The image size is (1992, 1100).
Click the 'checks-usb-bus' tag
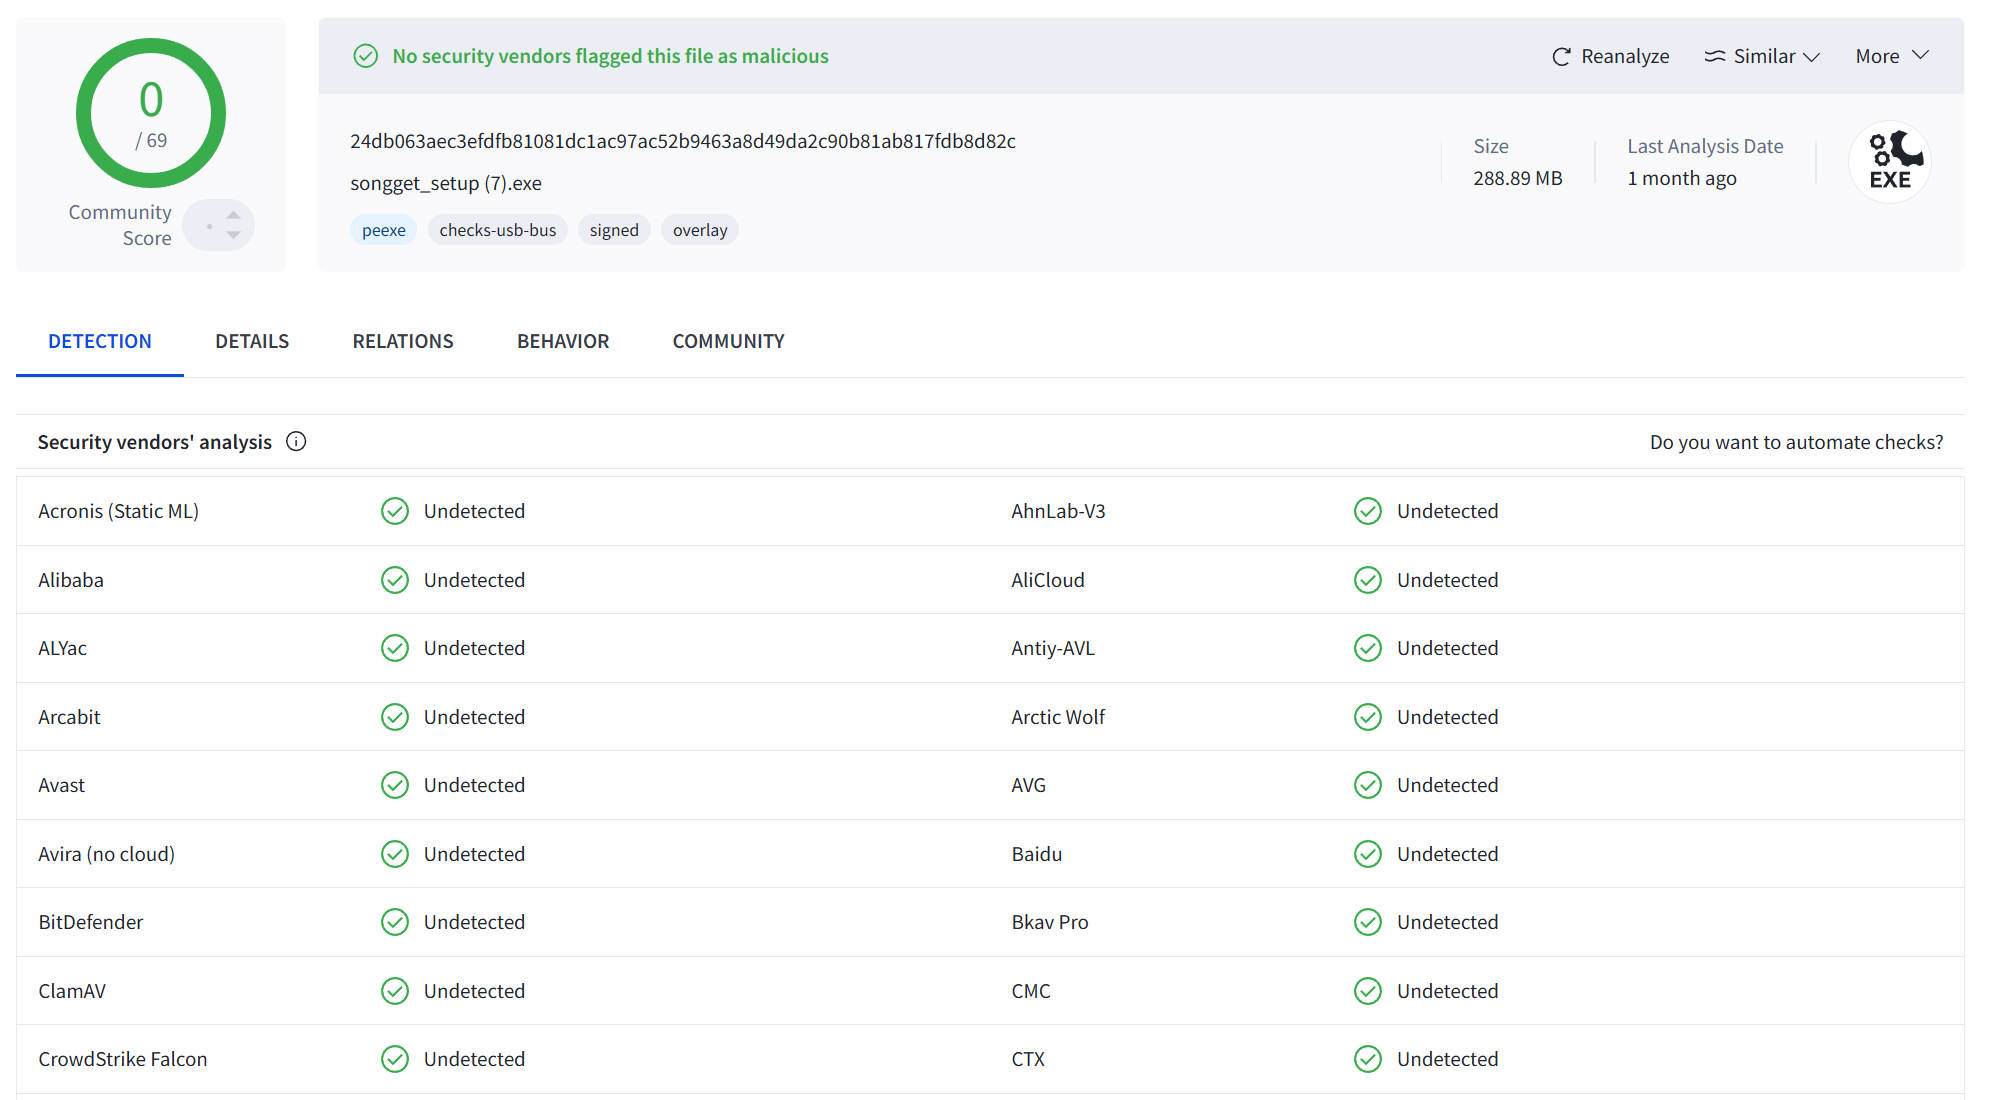click(497, 230)
